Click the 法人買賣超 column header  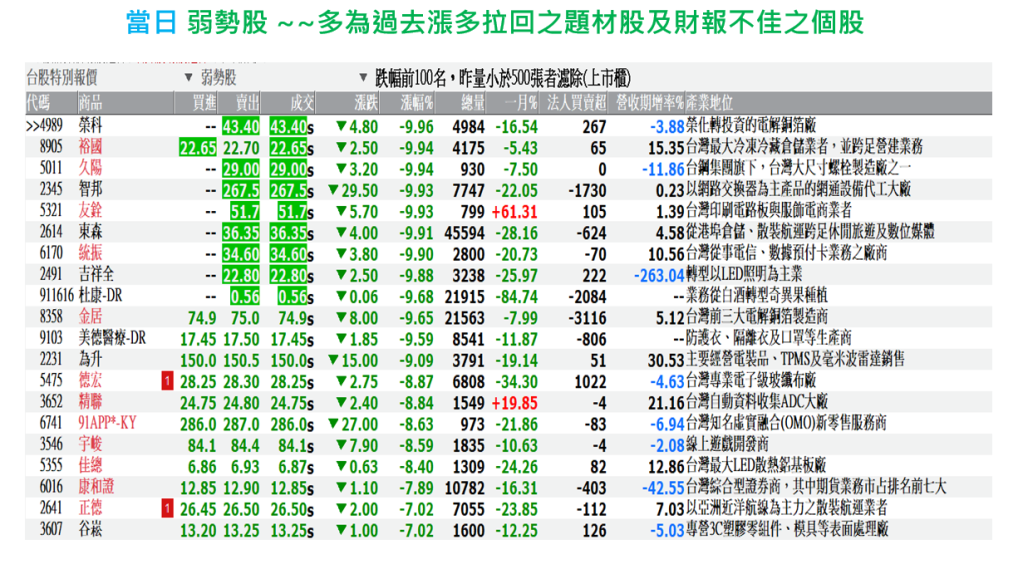point(576,103)
